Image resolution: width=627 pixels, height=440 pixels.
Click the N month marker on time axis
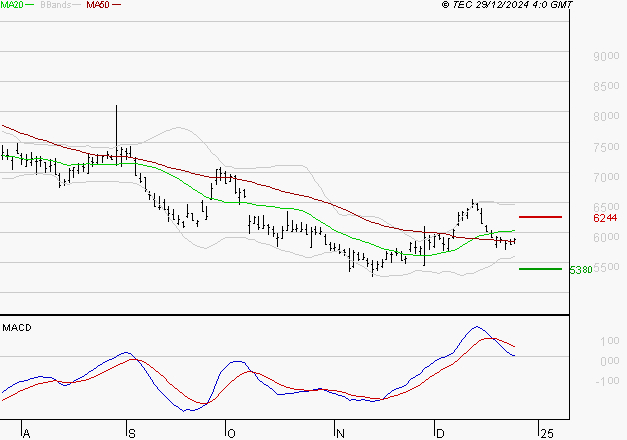[340, 434]
